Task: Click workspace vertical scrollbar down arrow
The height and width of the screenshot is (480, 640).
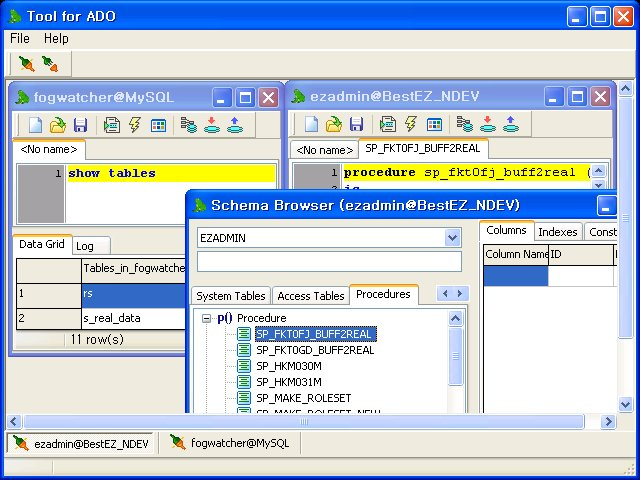Action: 625,404
